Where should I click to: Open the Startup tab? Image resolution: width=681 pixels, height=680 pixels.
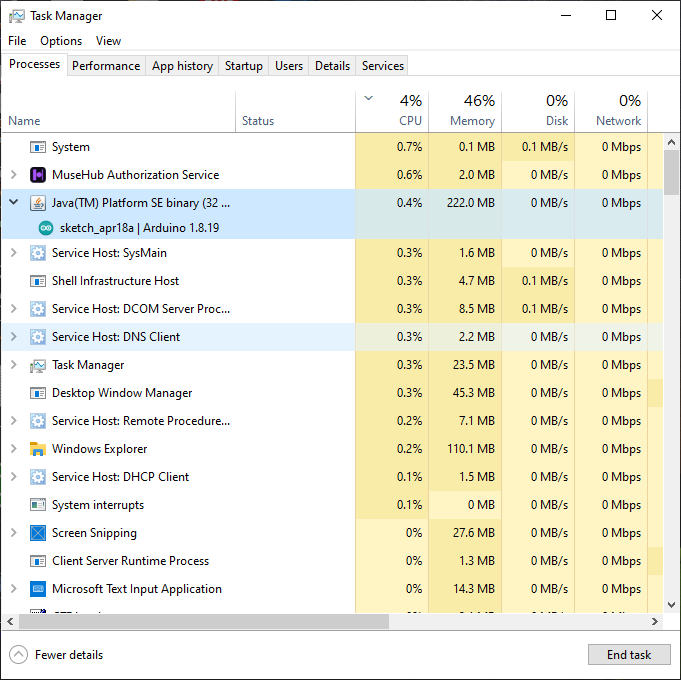pos(243,66)
